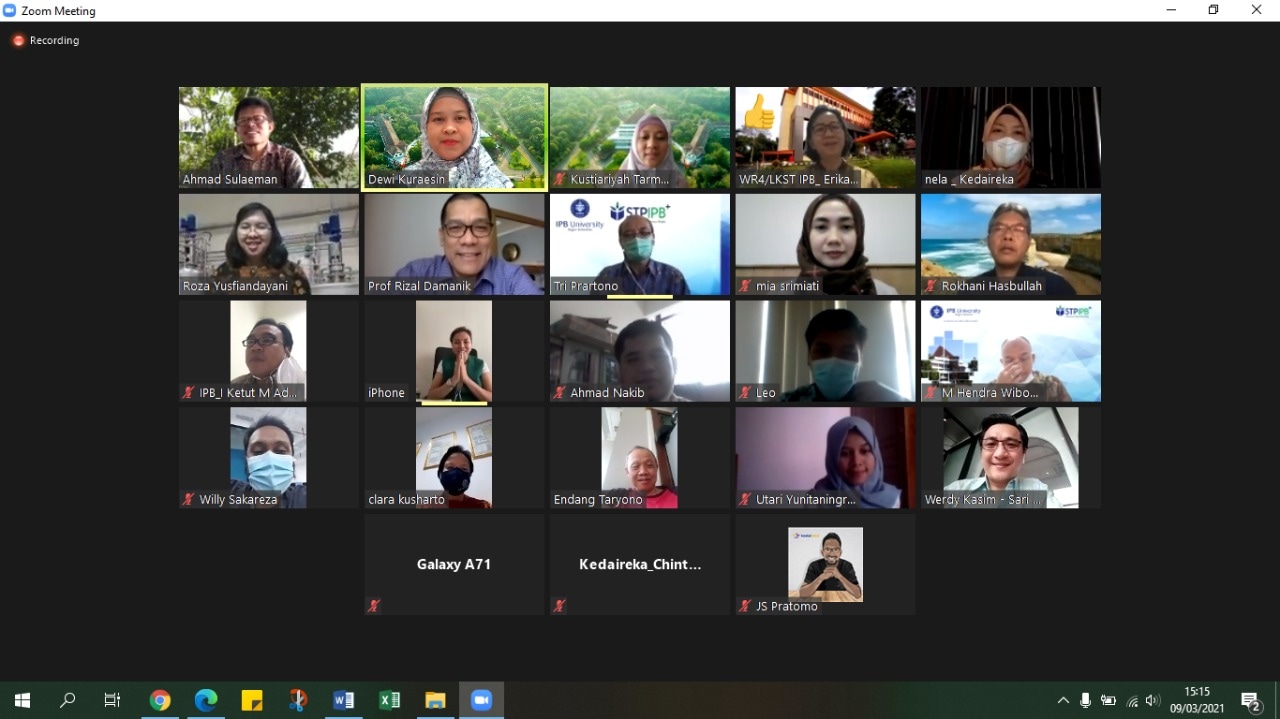
Task: Select Prof Rizal Damanik's video tile
Action: click(x=454, y=244)
